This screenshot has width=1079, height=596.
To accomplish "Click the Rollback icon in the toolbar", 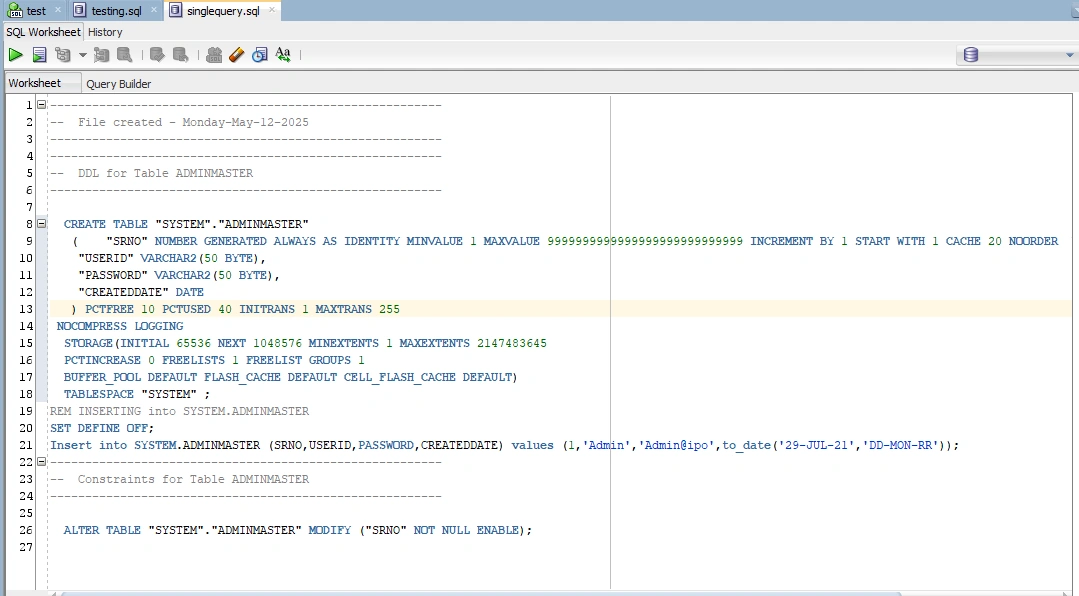I will (180, 55).
